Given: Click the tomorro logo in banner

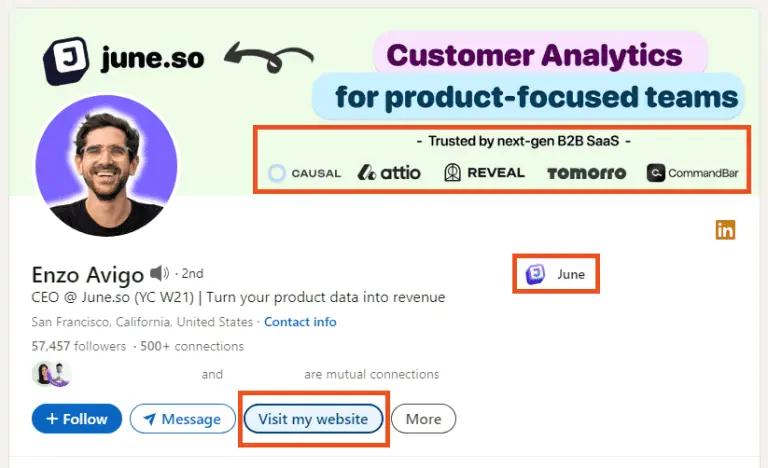Looking at the screenshot, I should [586, 173].
